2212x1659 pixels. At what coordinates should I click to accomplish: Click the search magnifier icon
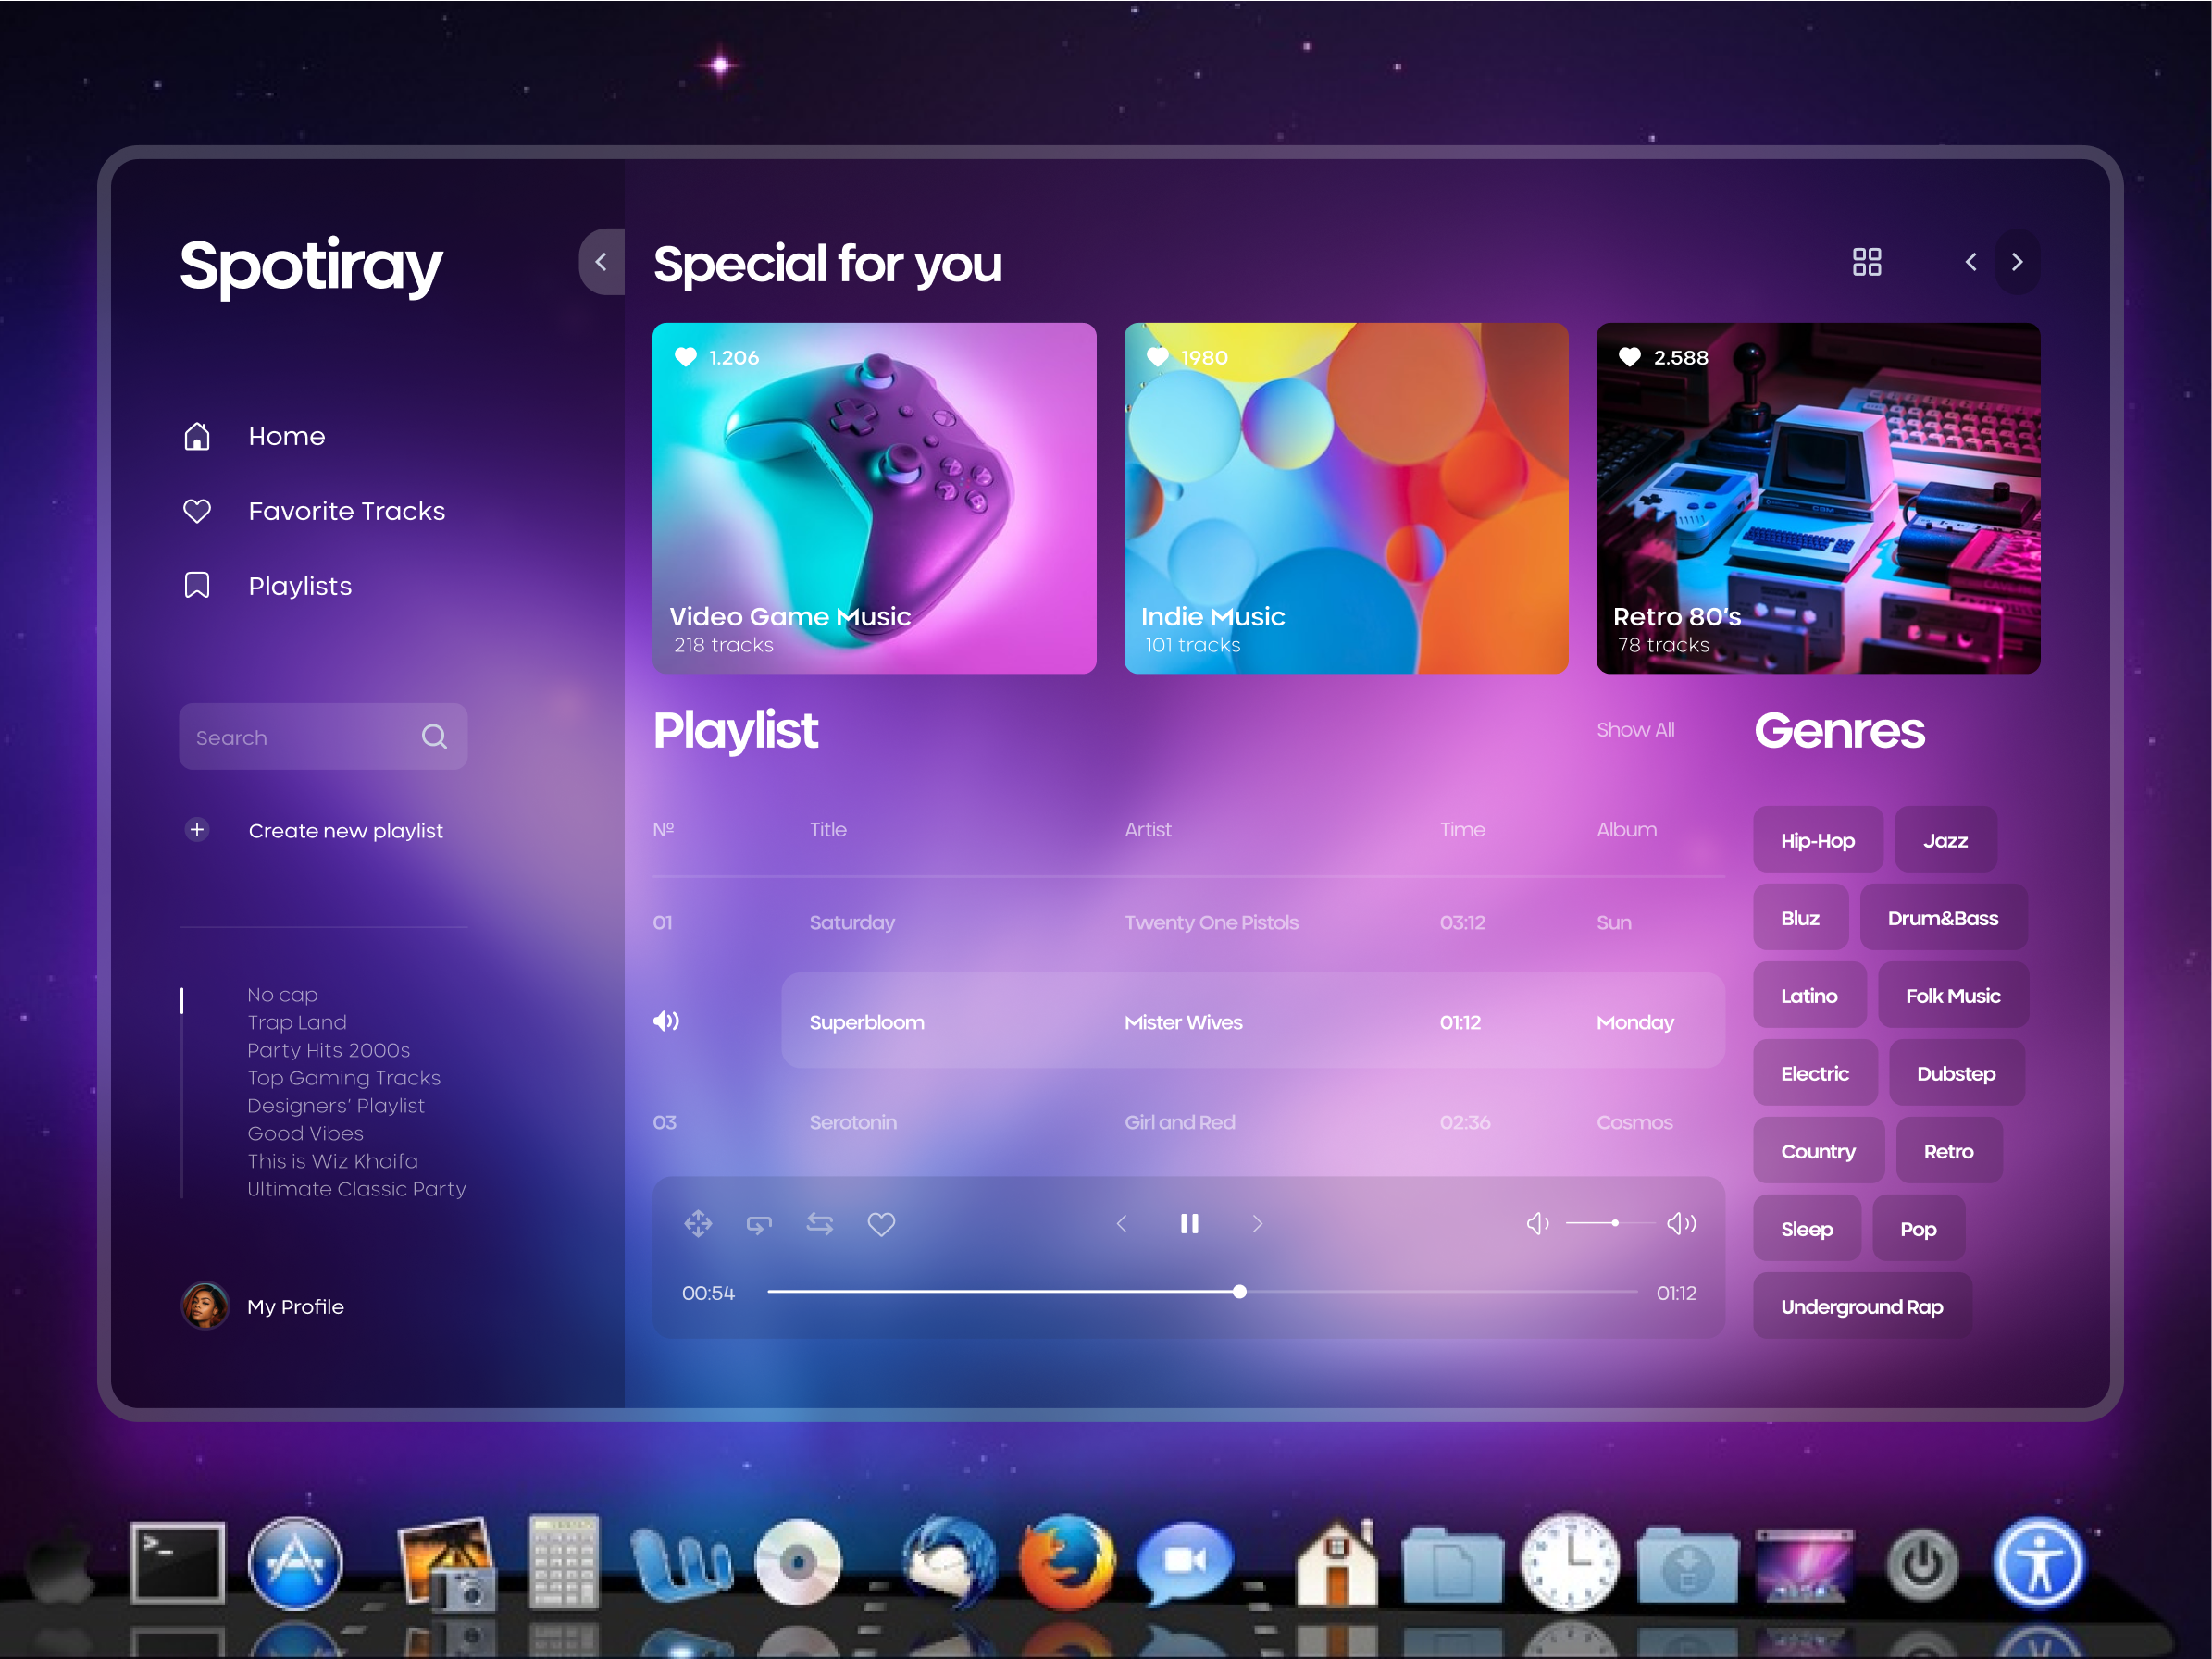click(434, 737)
